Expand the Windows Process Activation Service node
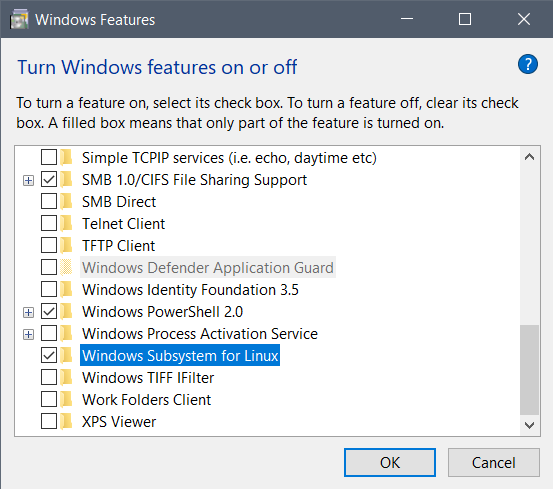 (29, 334)
